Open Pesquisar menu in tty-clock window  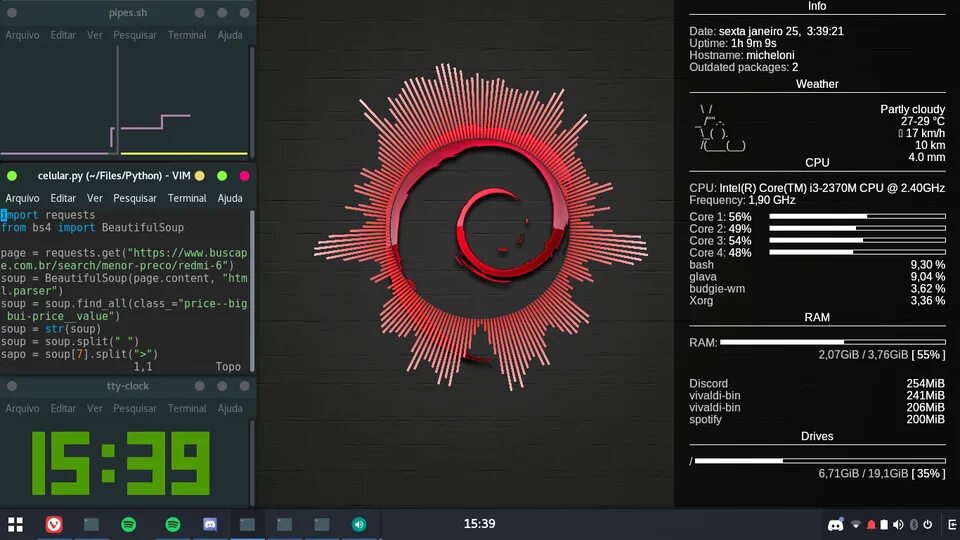pos(135,408)
